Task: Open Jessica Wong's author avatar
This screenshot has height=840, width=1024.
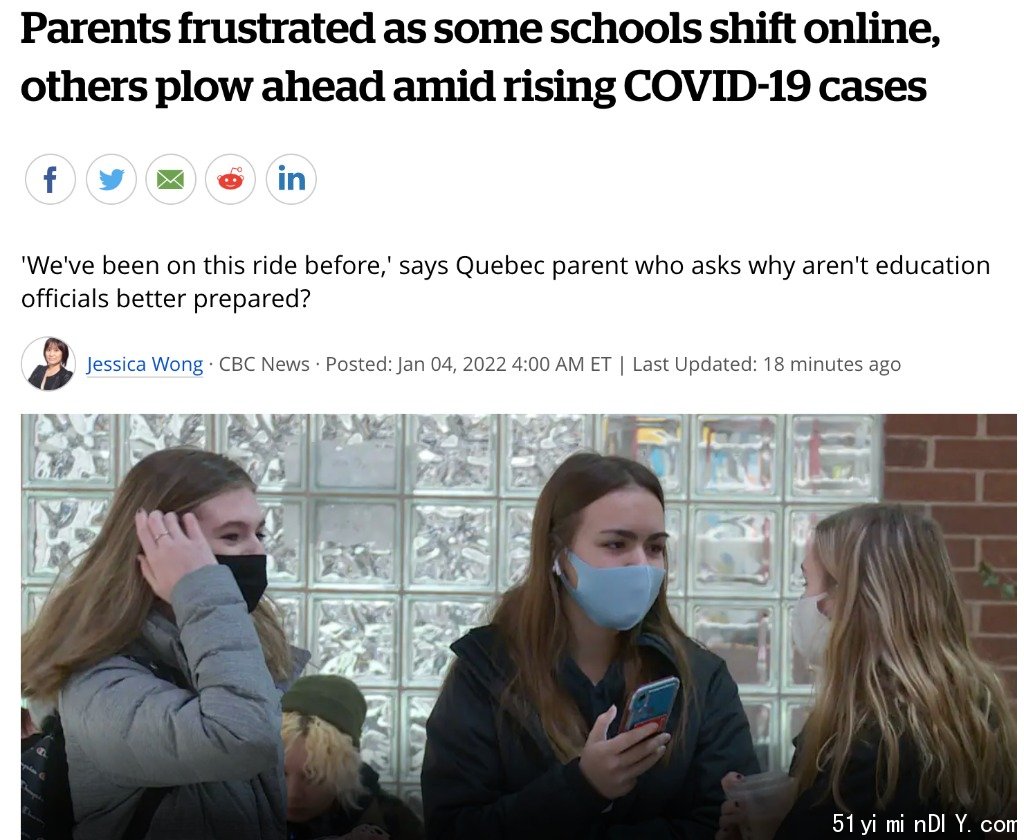Action: (x=48, y=364)
